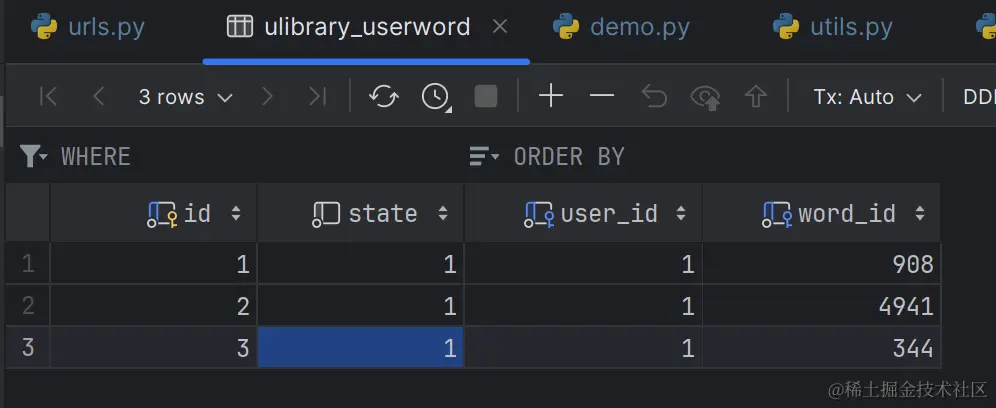Select the word_id column header
The height and width of the screenshot is (408, 996).
(x=821, y=214)
